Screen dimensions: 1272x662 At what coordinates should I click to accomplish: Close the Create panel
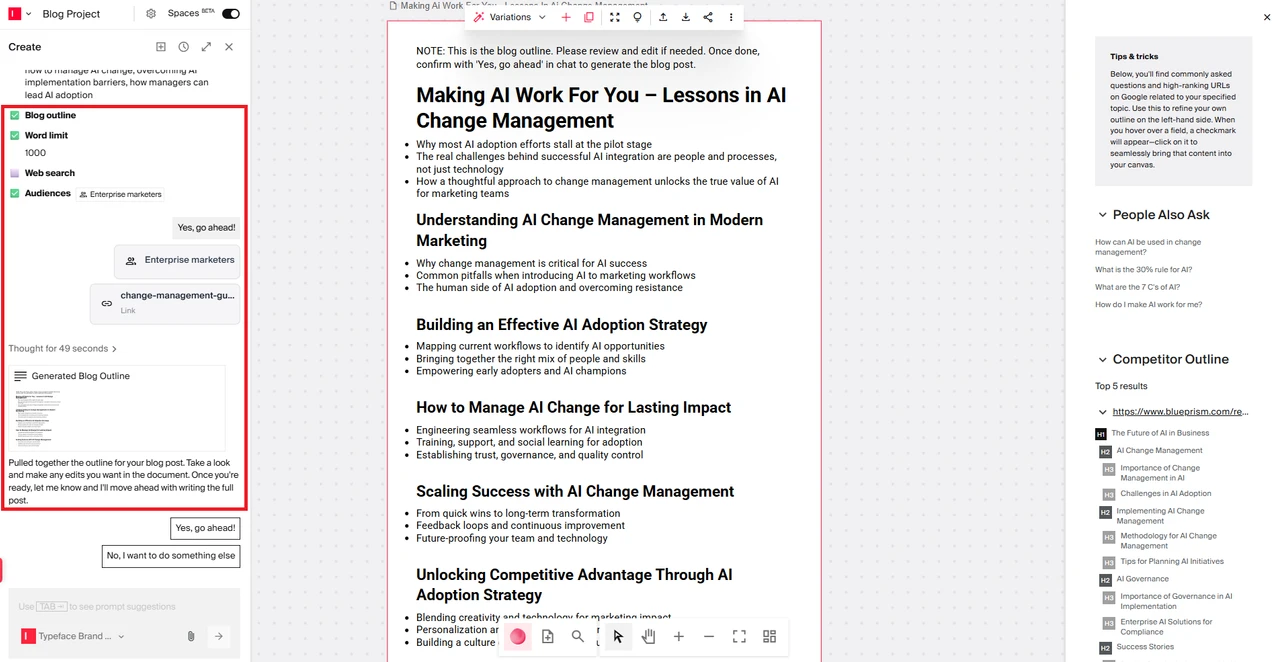tap(229, 47)
